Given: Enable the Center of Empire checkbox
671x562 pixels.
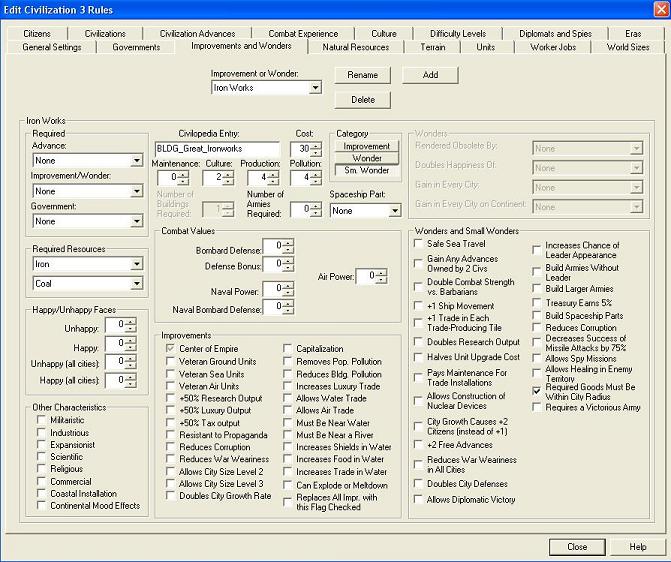Looking at the screenshot, I should coord(172,347).
